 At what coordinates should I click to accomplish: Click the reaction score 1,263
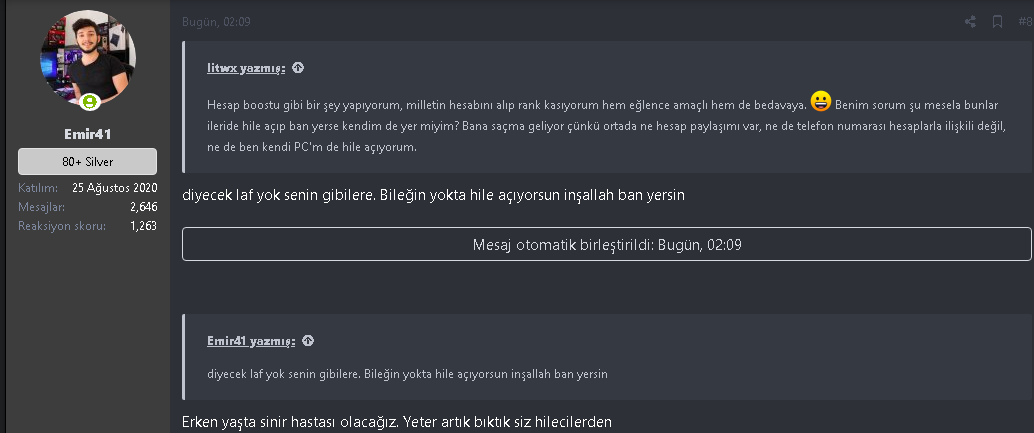(143, 226)
